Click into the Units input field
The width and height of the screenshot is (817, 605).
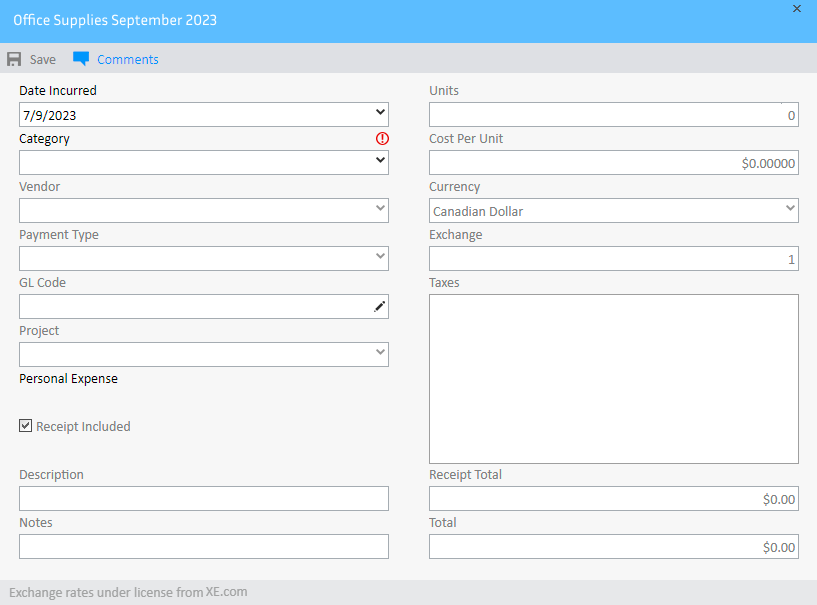(612, 115)
